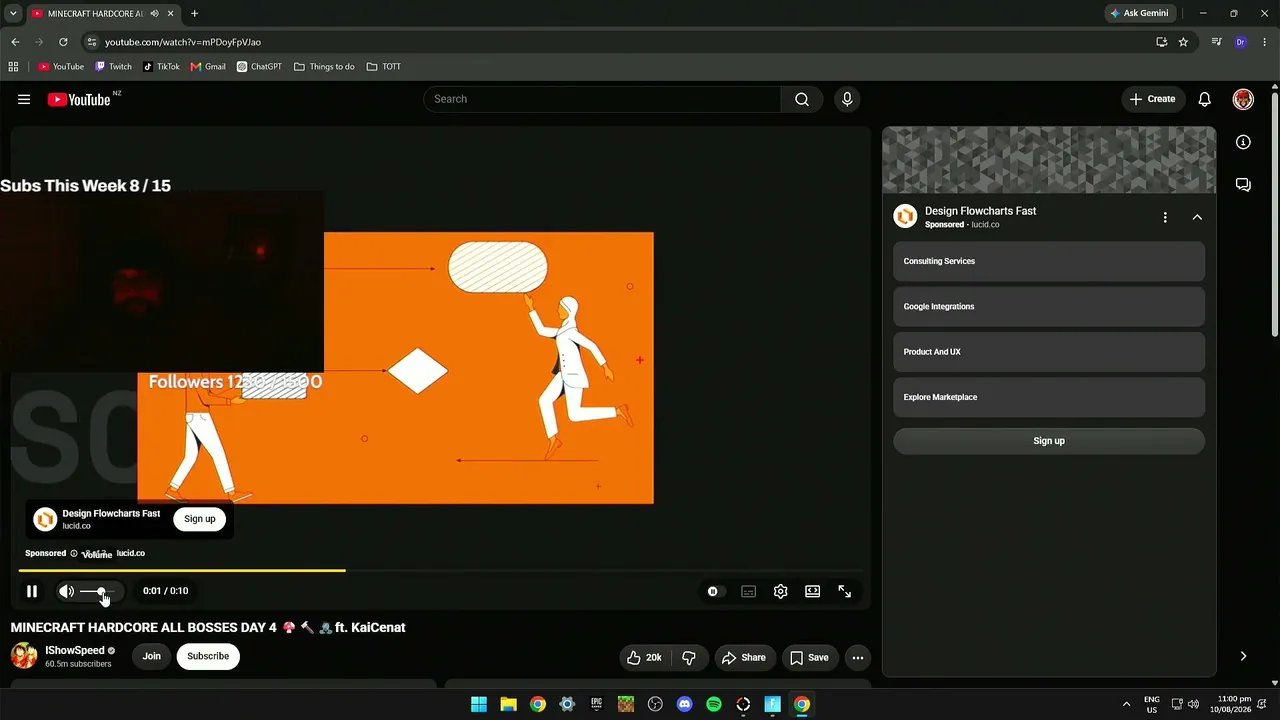1280x720 pixels.
Task: Click the search magnifier button
Action: pos(802,99)
